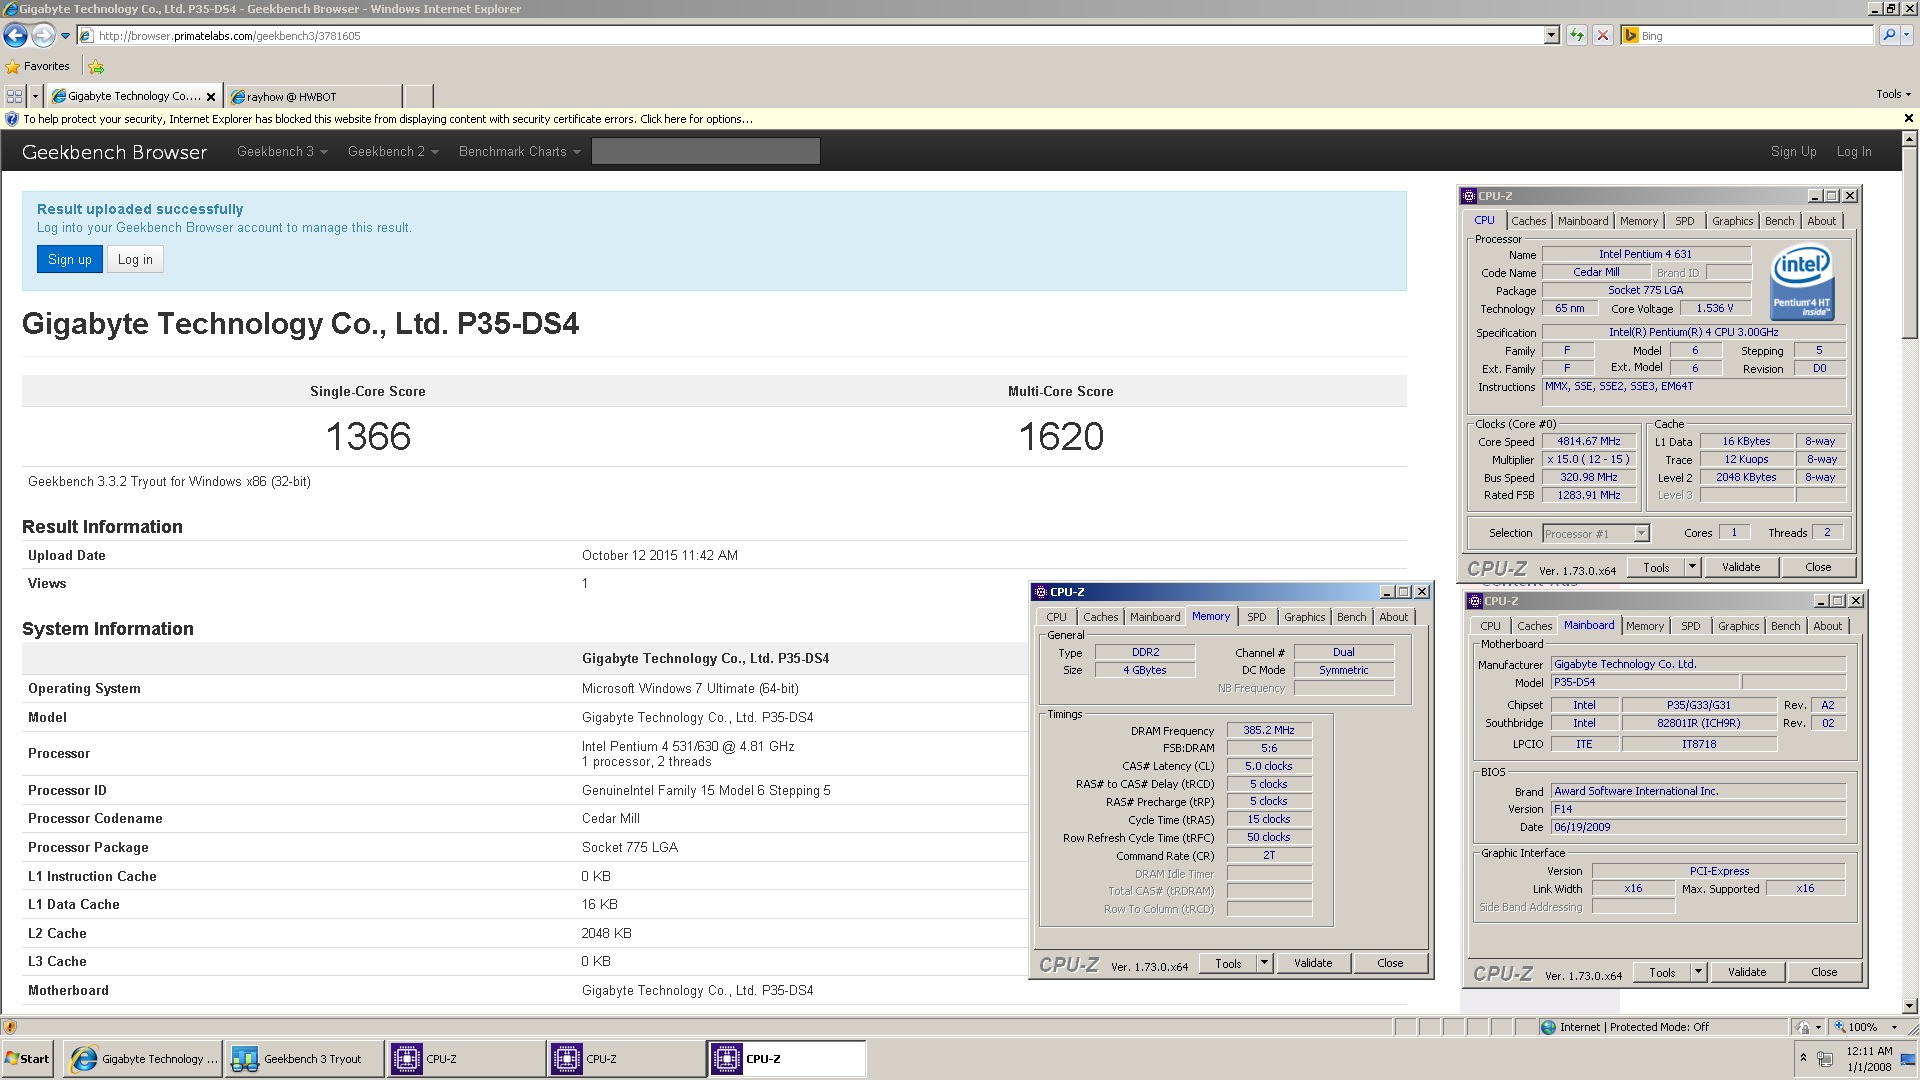Click Validate in the CPU CPU-Z window

point(1741,567)
